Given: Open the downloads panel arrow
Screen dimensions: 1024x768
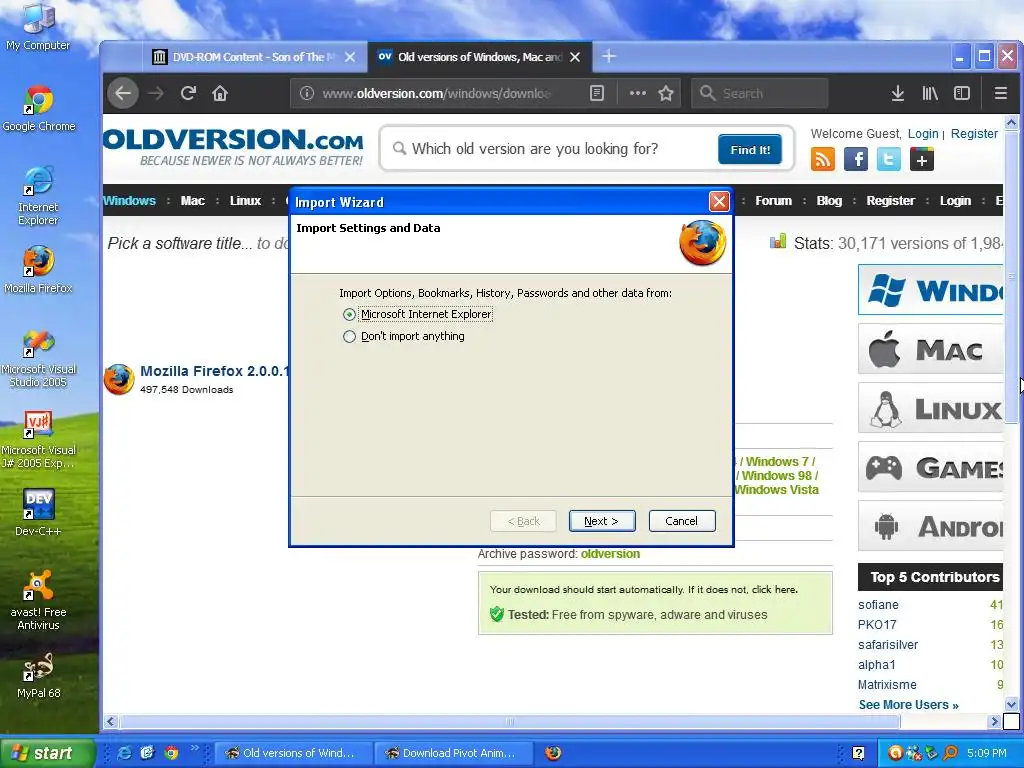Looking at the screenshot, I should 898,93.
